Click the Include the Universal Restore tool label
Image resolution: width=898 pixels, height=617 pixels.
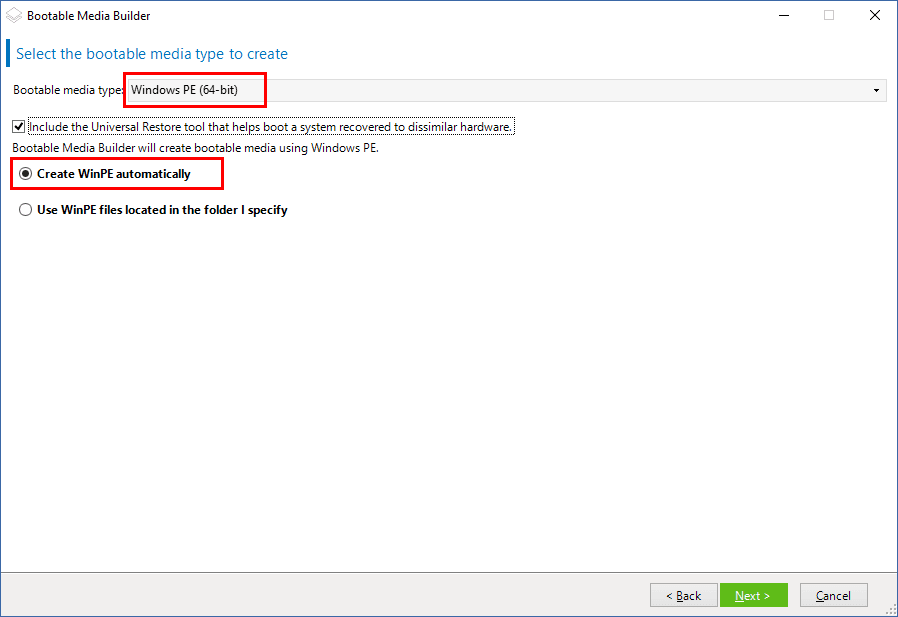pos(270,127)
